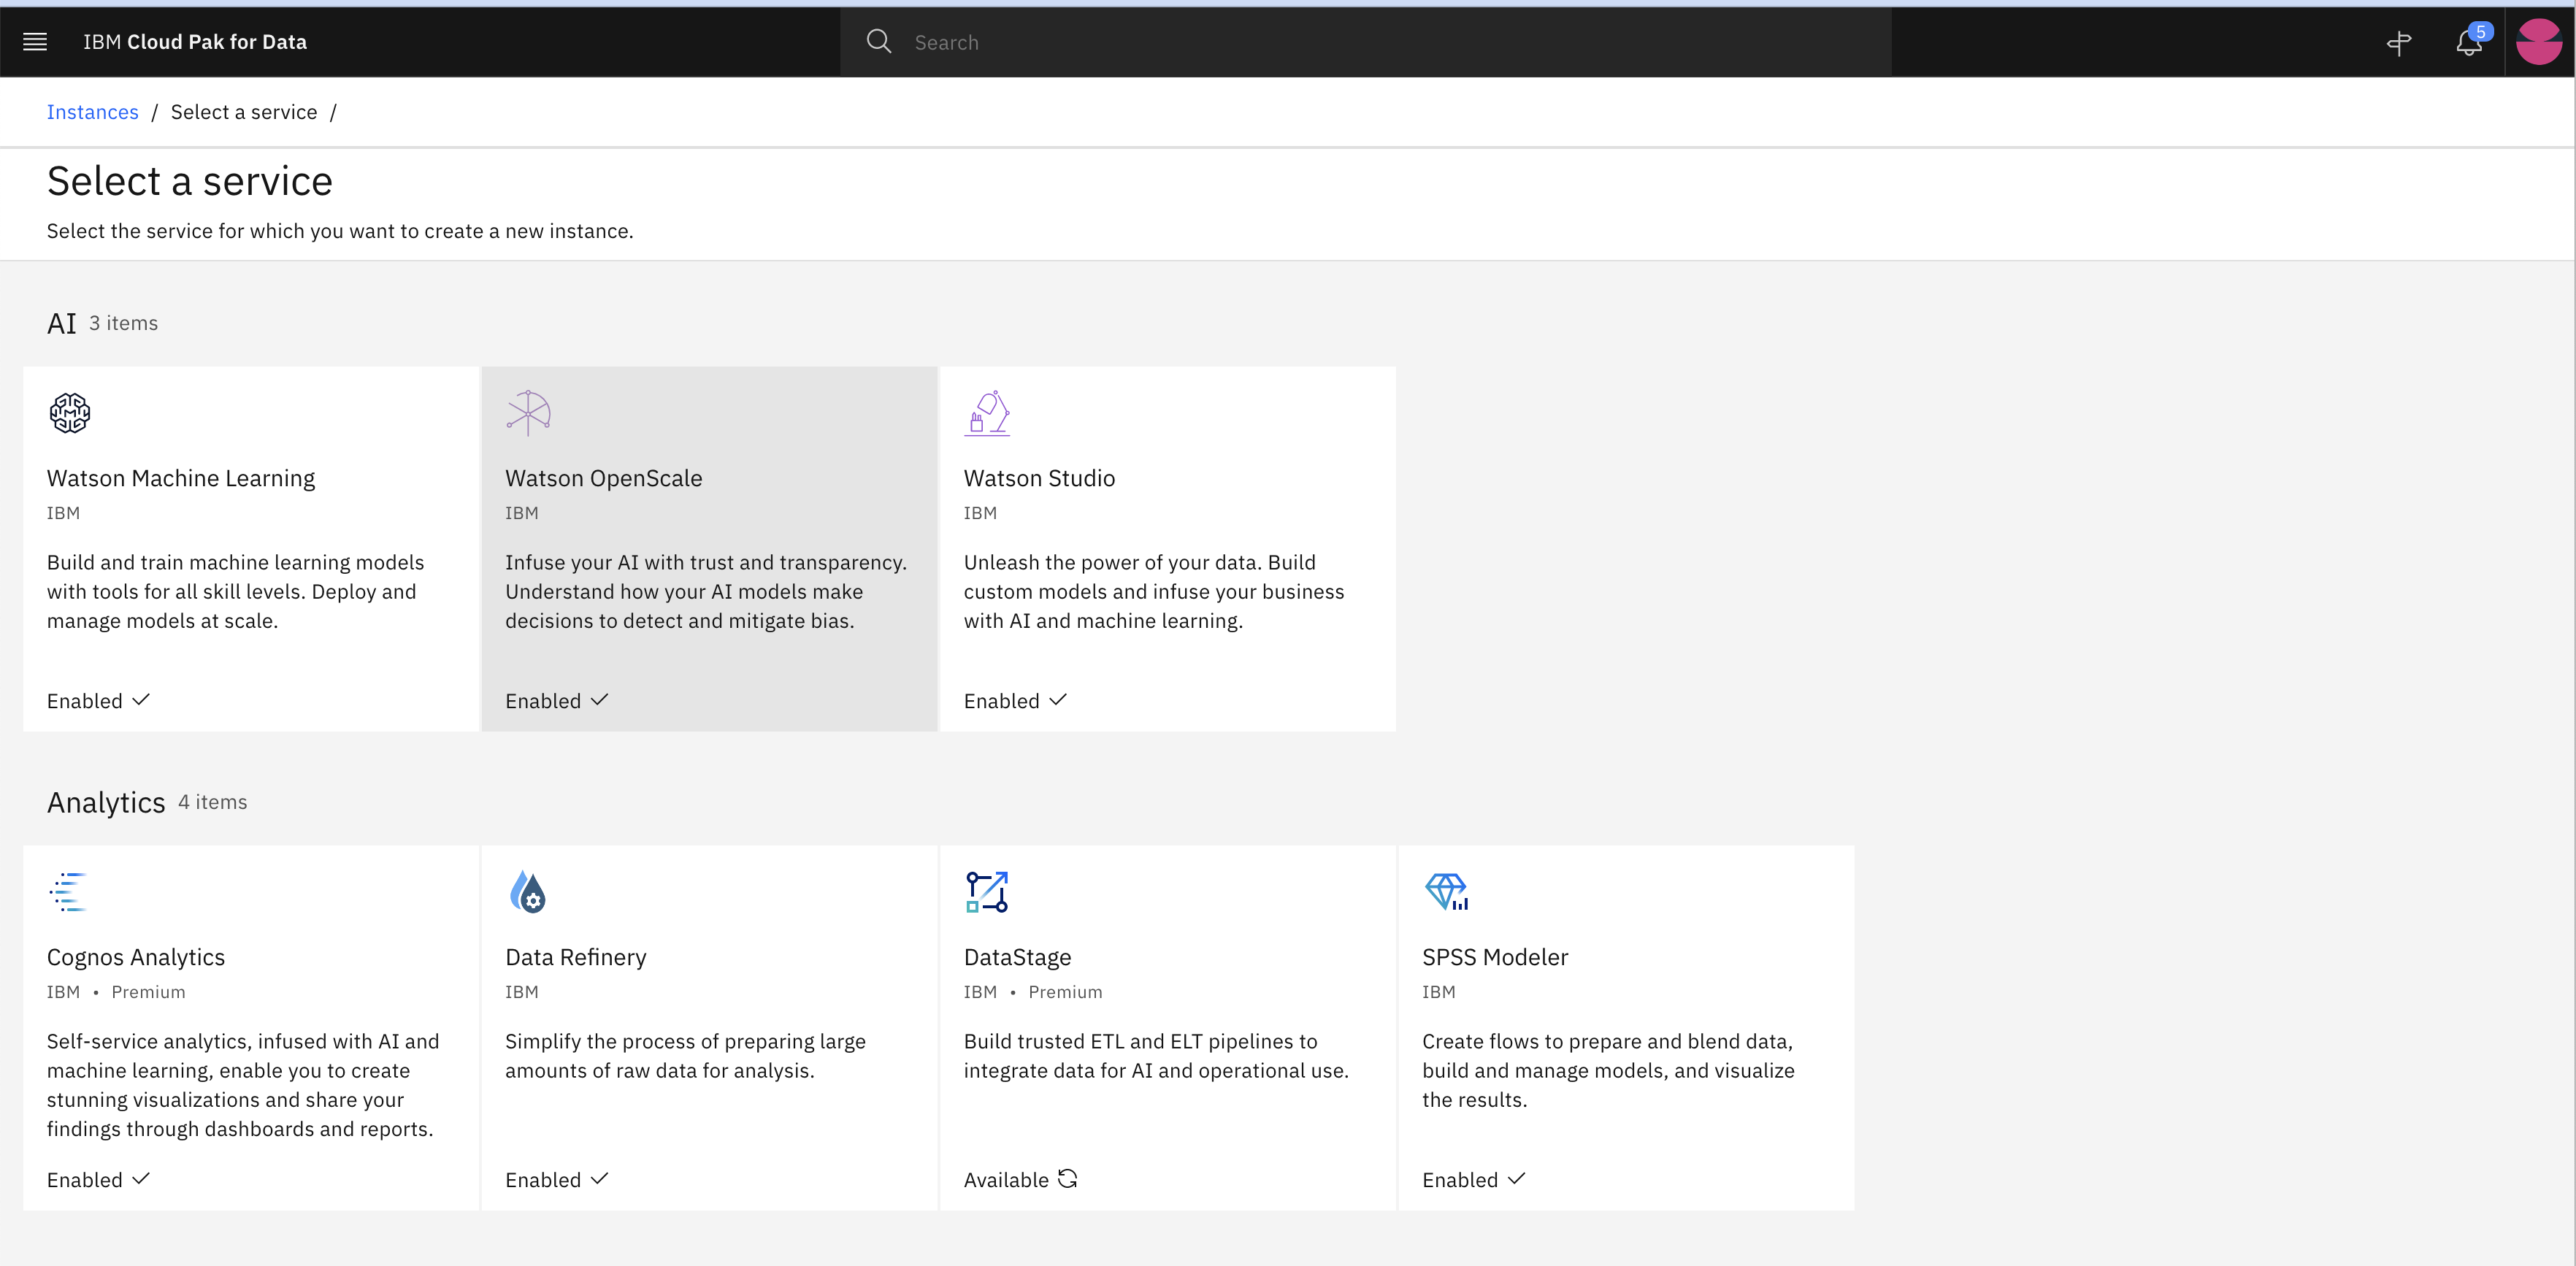
Task: Click the SPSS Modeler diamond icon
Action: (x=1446, y=891)
